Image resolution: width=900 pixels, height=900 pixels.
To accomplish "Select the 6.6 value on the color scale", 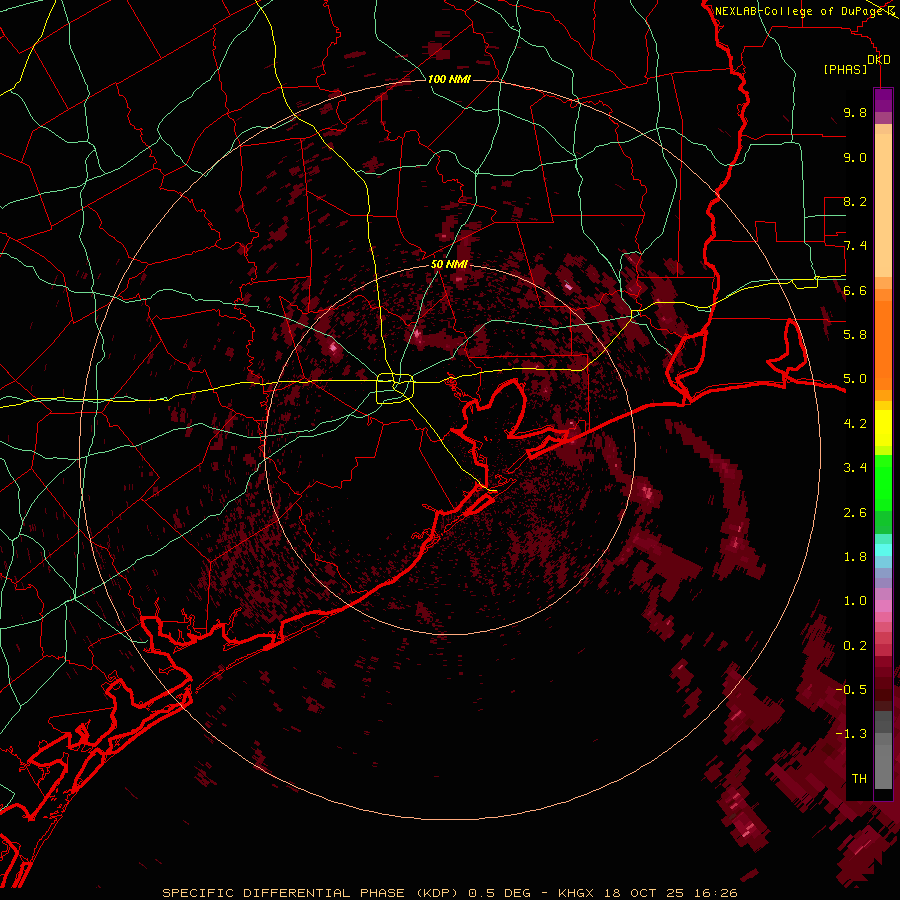I will click(x=855, y=290).
